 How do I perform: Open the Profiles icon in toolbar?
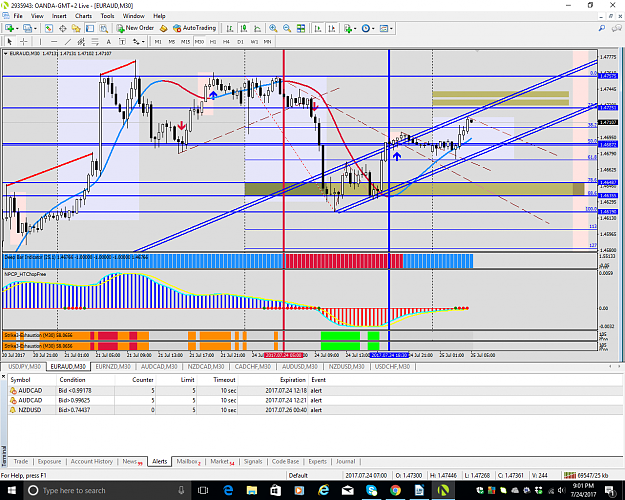(27, 28)
